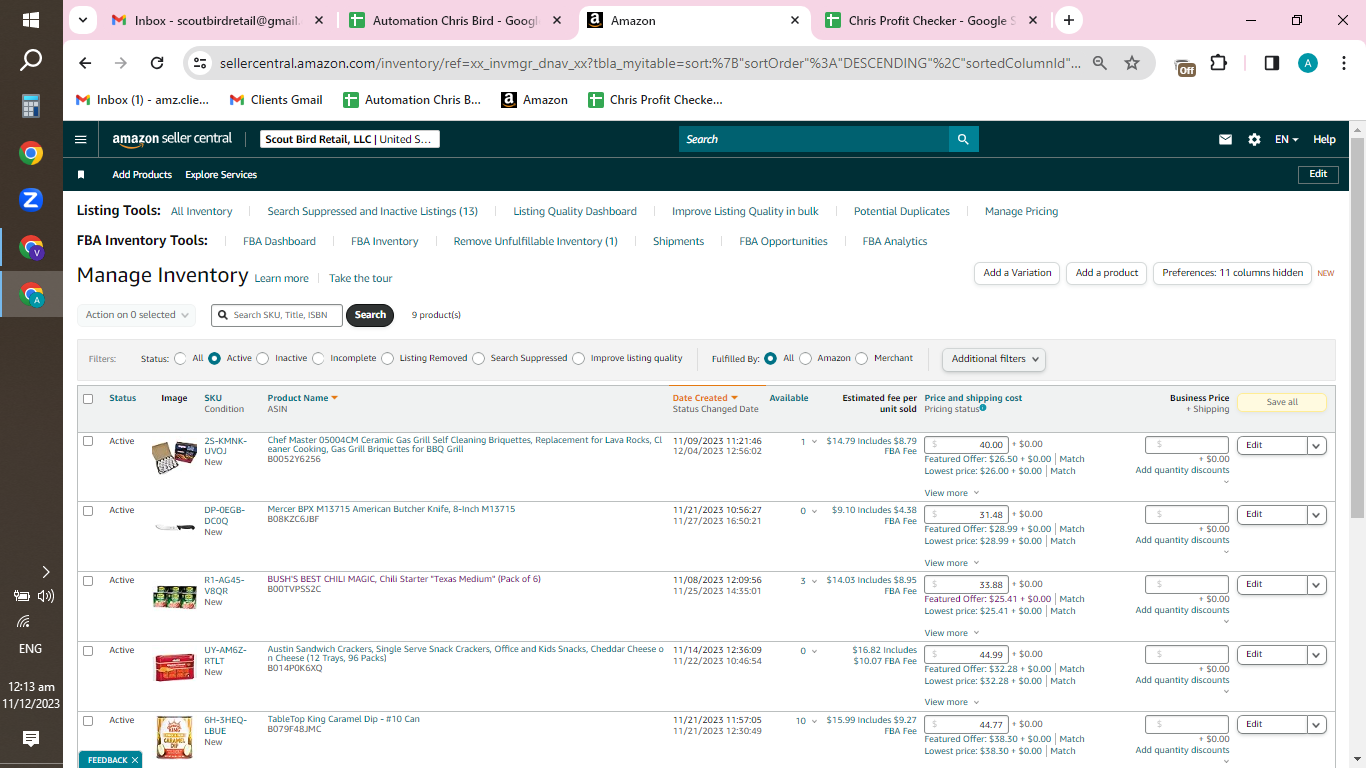Check the box for BUSH'S BEST CHILI MAGIC row
Image resolution: width=1366 pixels, height=768 pixels.
coord(88,581)
